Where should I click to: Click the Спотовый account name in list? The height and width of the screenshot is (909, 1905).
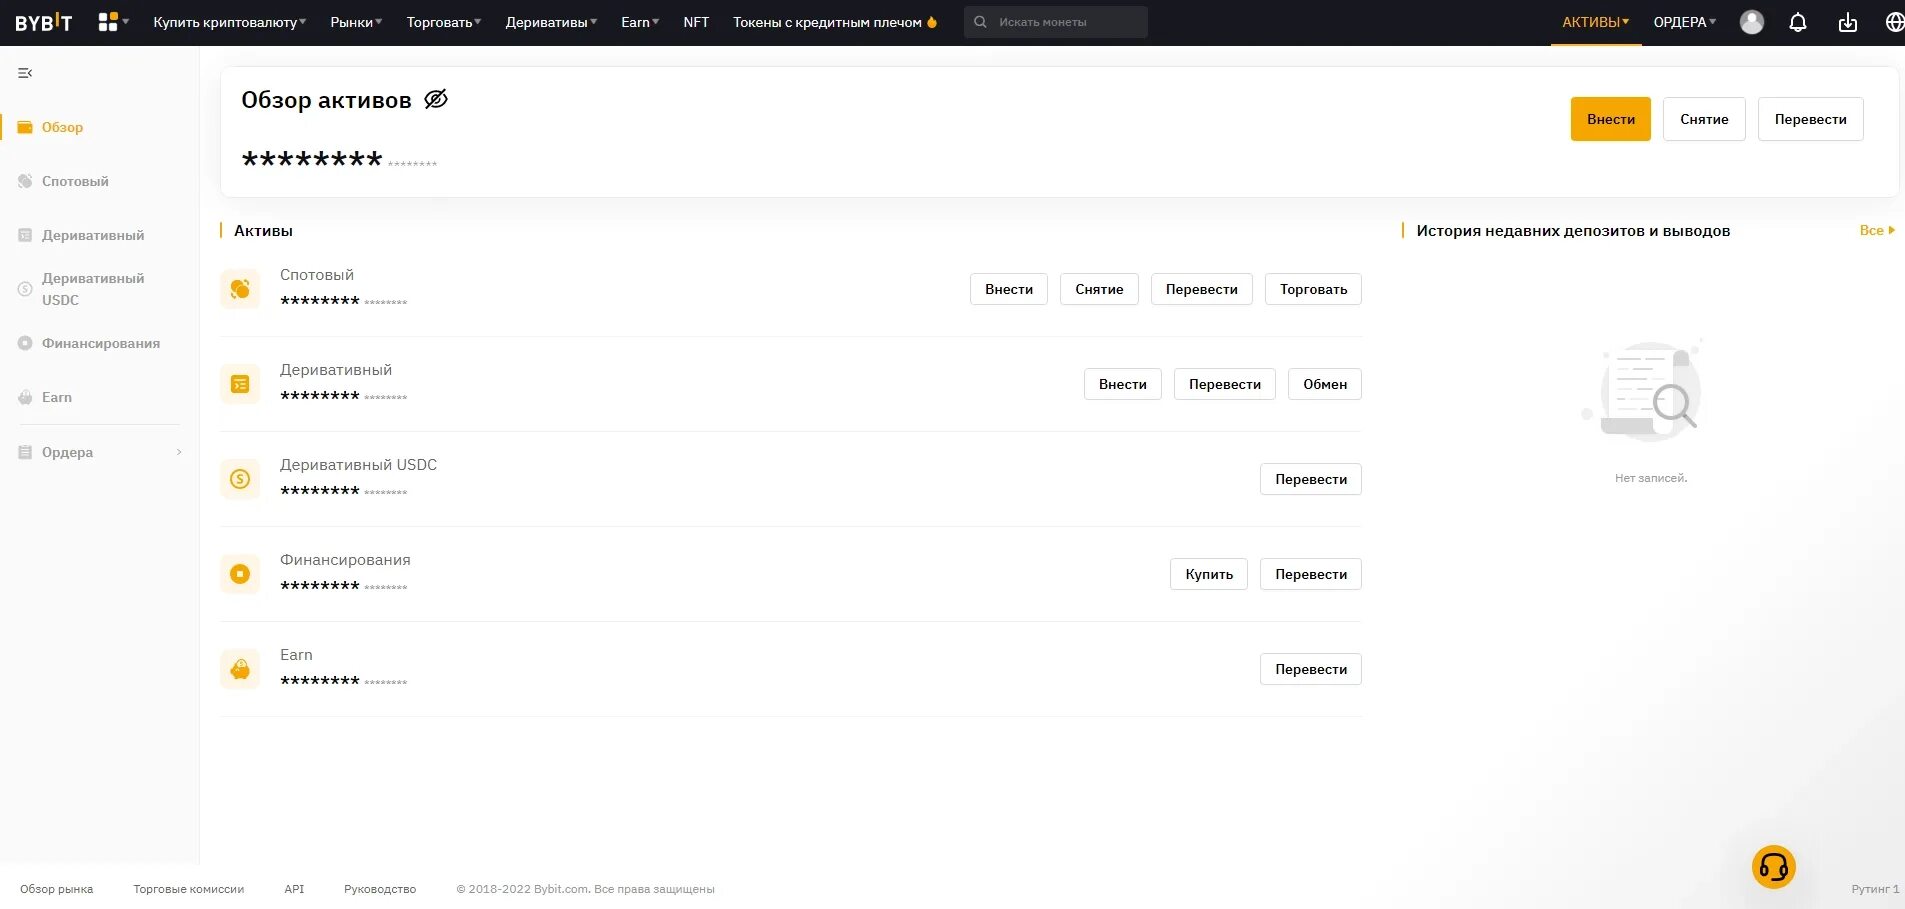(x=317, y=275)
